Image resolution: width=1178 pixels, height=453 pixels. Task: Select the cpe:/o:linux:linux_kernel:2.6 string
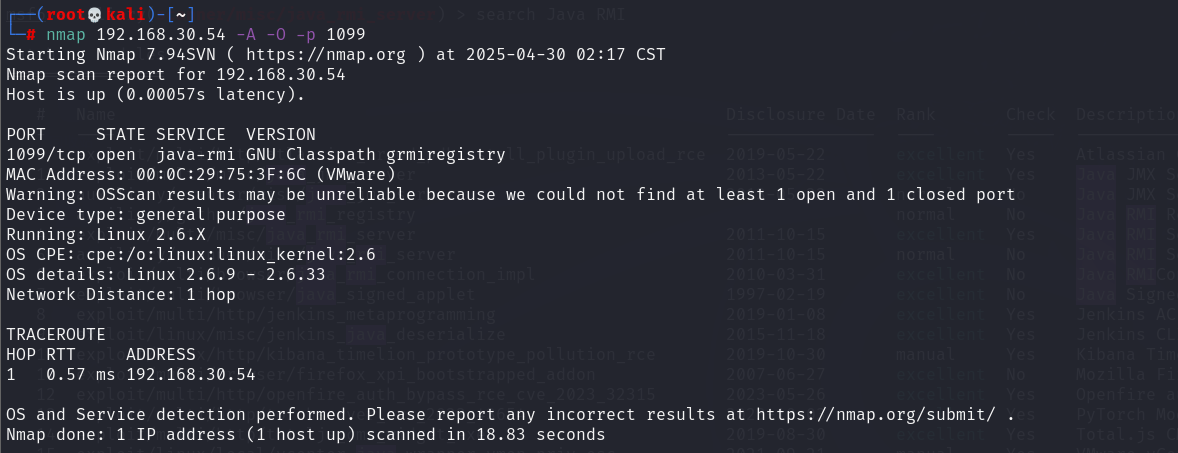[231, 255]
